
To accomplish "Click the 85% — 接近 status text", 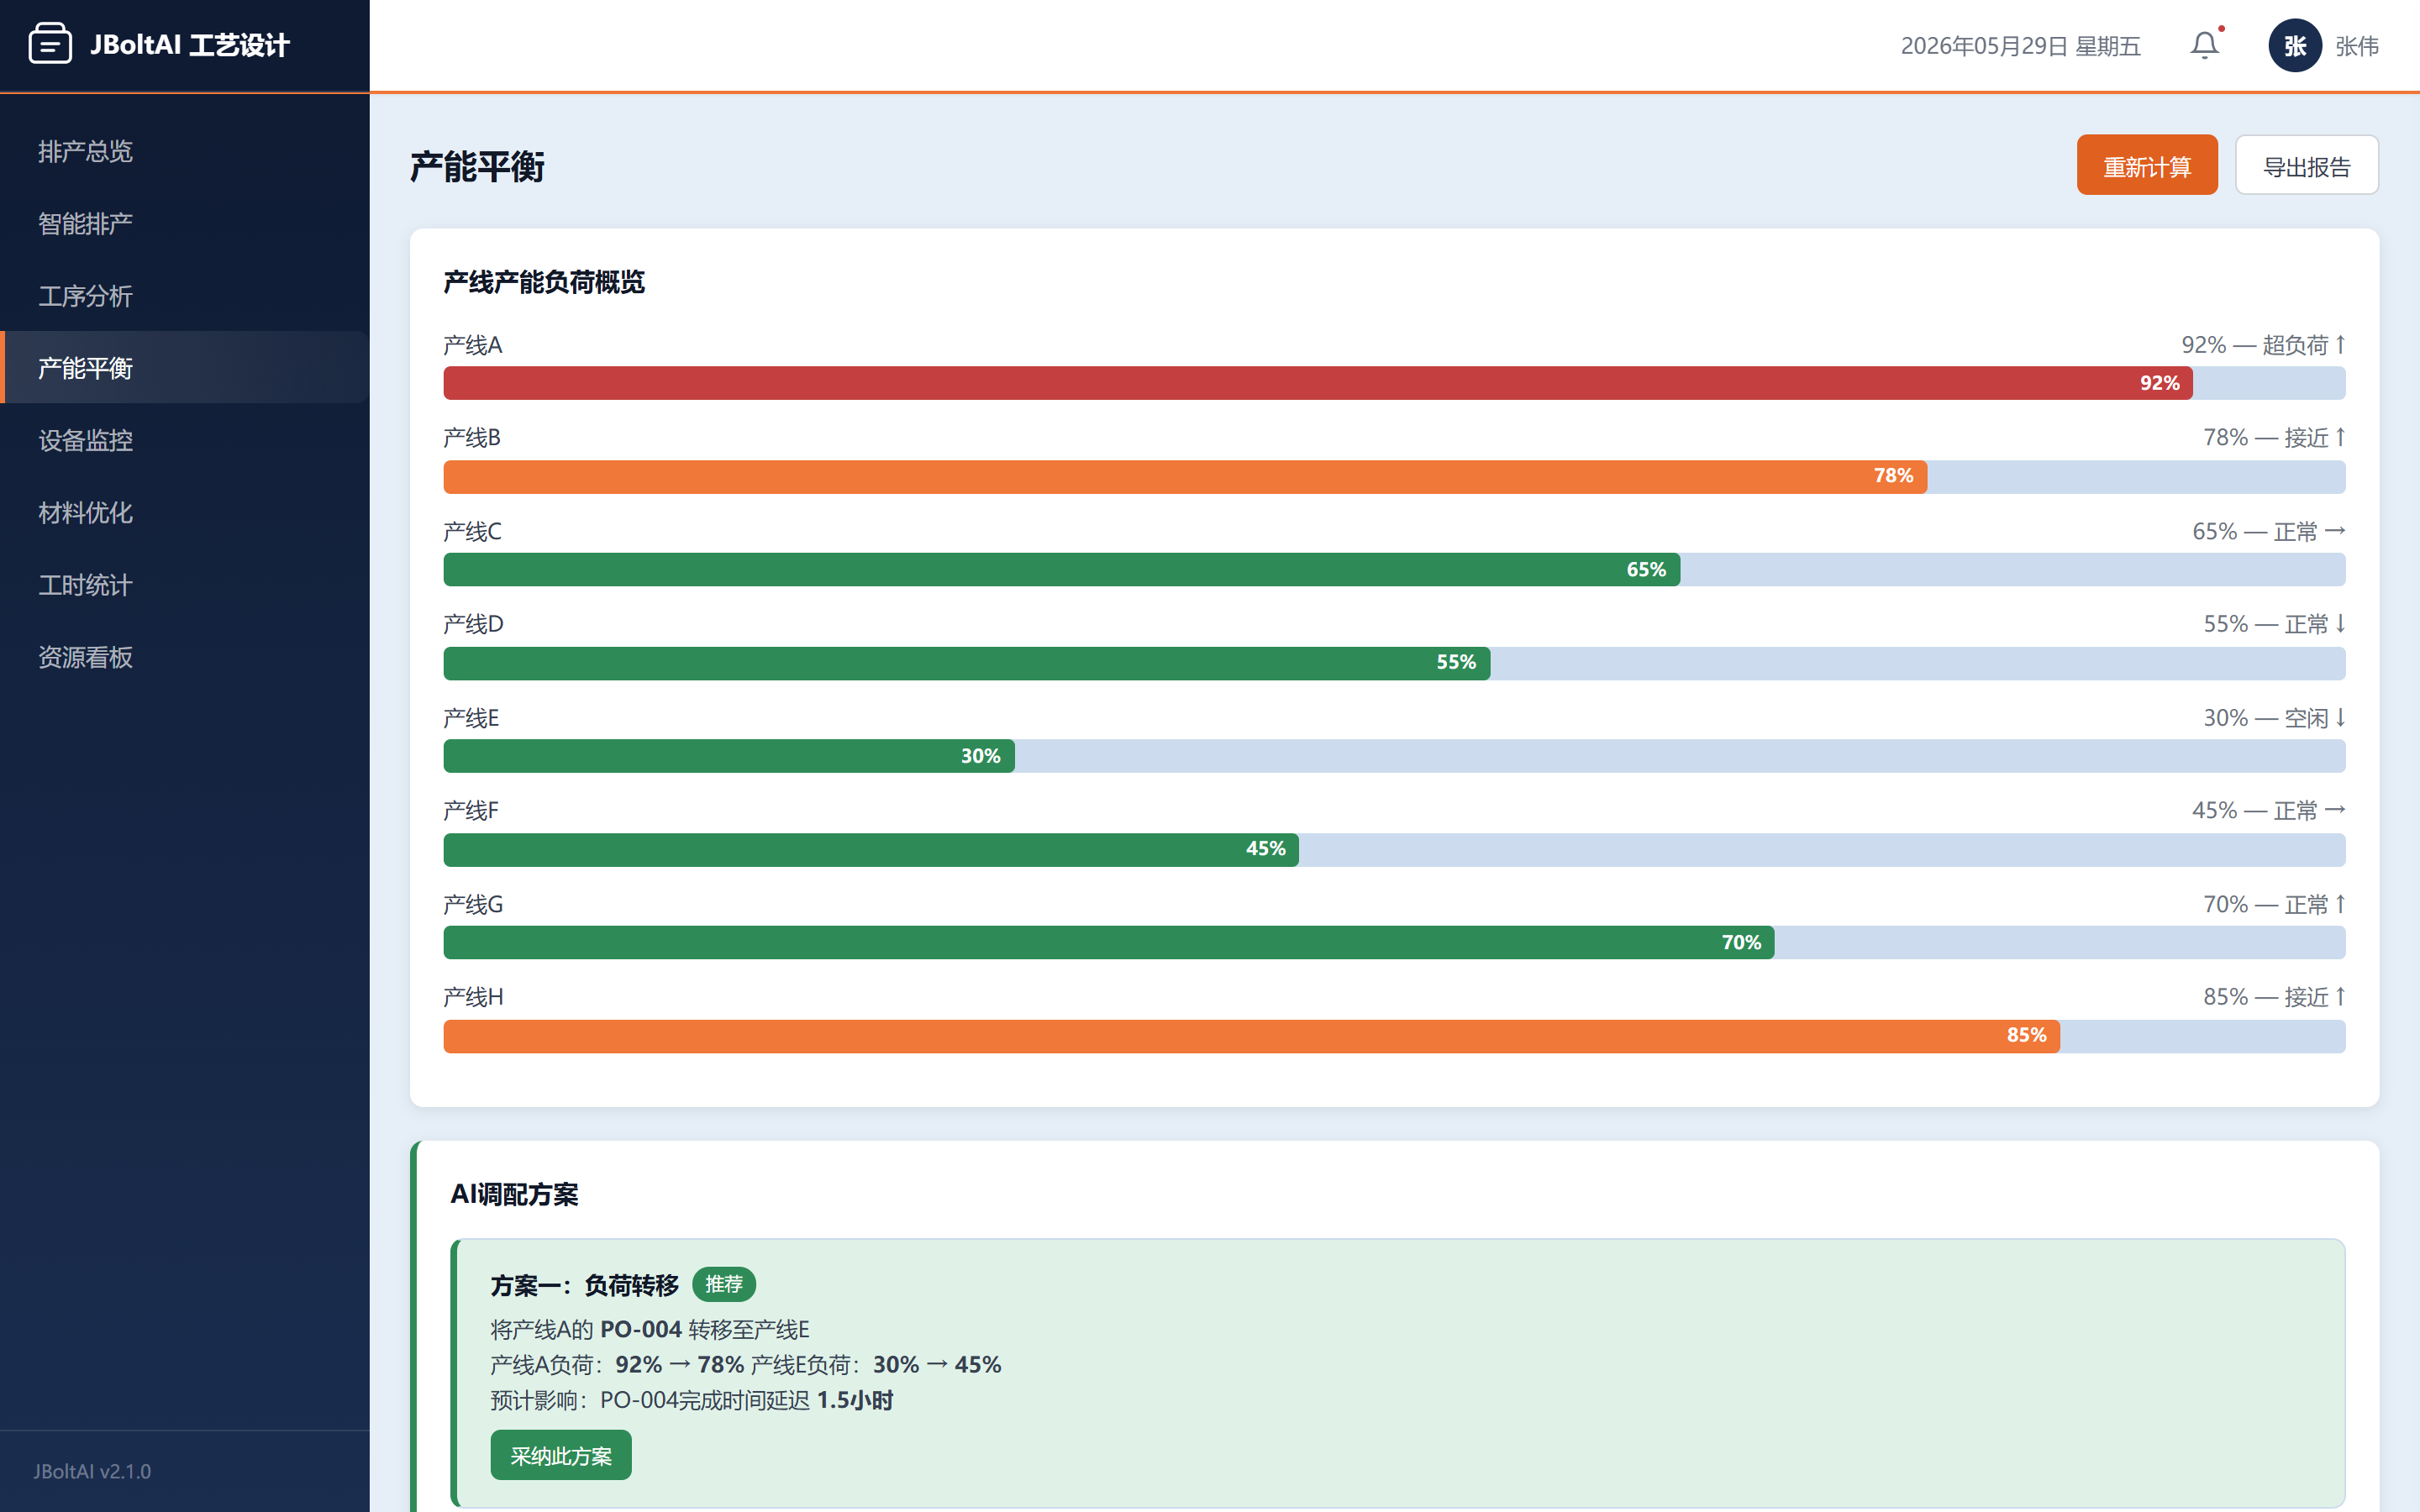I will tap(2274, 997).
